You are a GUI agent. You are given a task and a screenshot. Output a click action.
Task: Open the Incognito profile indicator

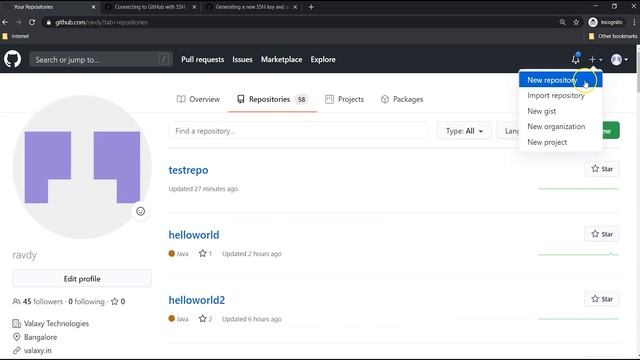point(606,22)
